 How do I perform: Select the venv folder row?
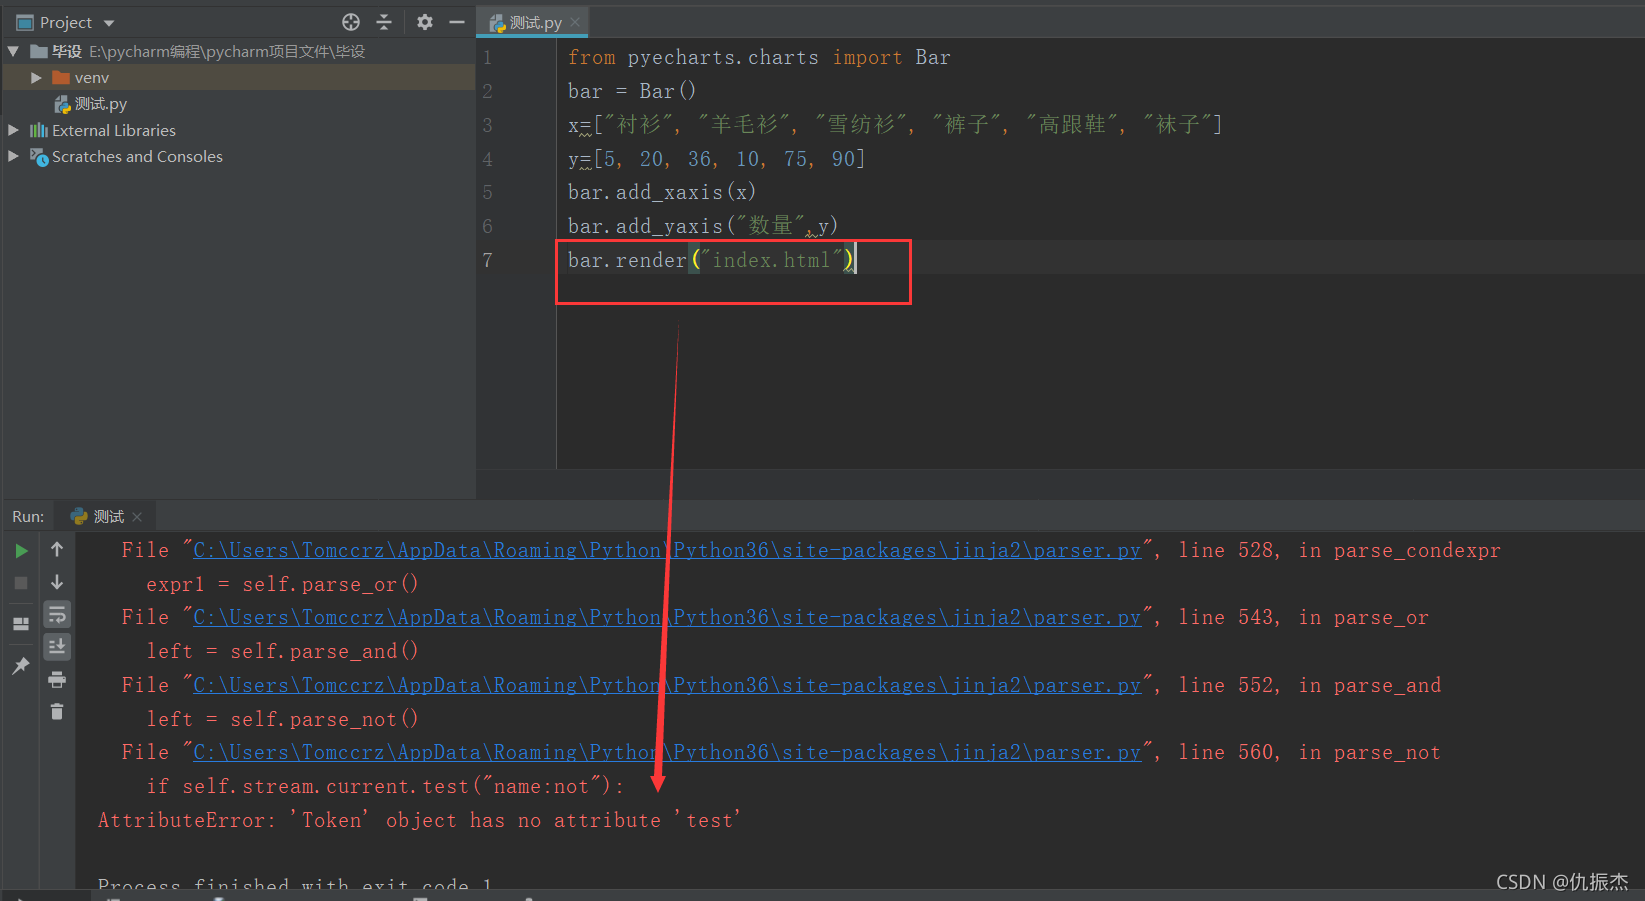click(x=239, y=78)
